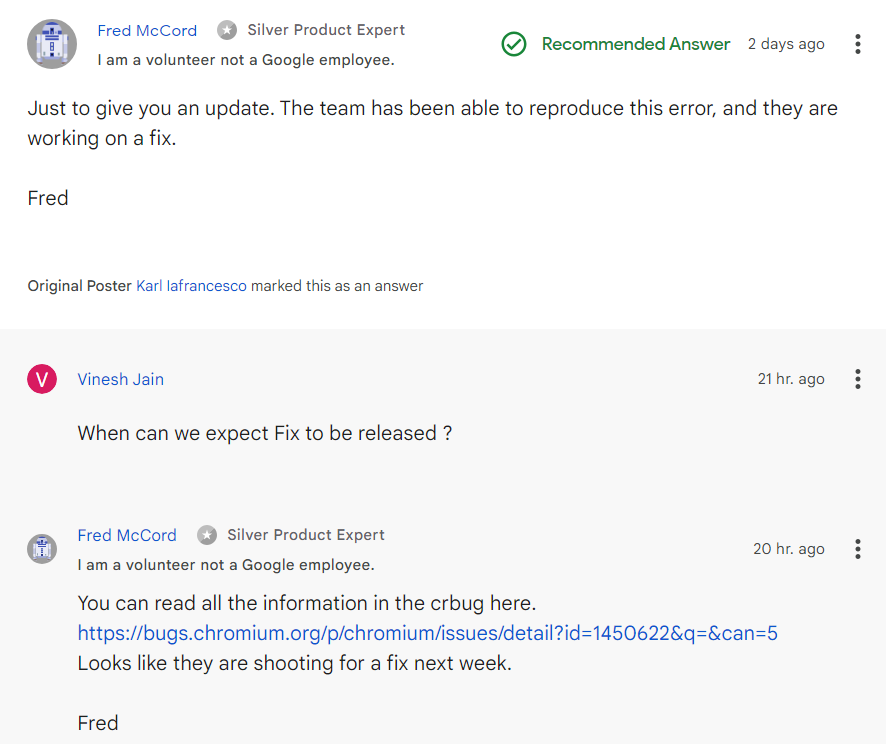Click the Recommended Answer label text
This screenshot has width=886, height=744.
click(636, 44)
